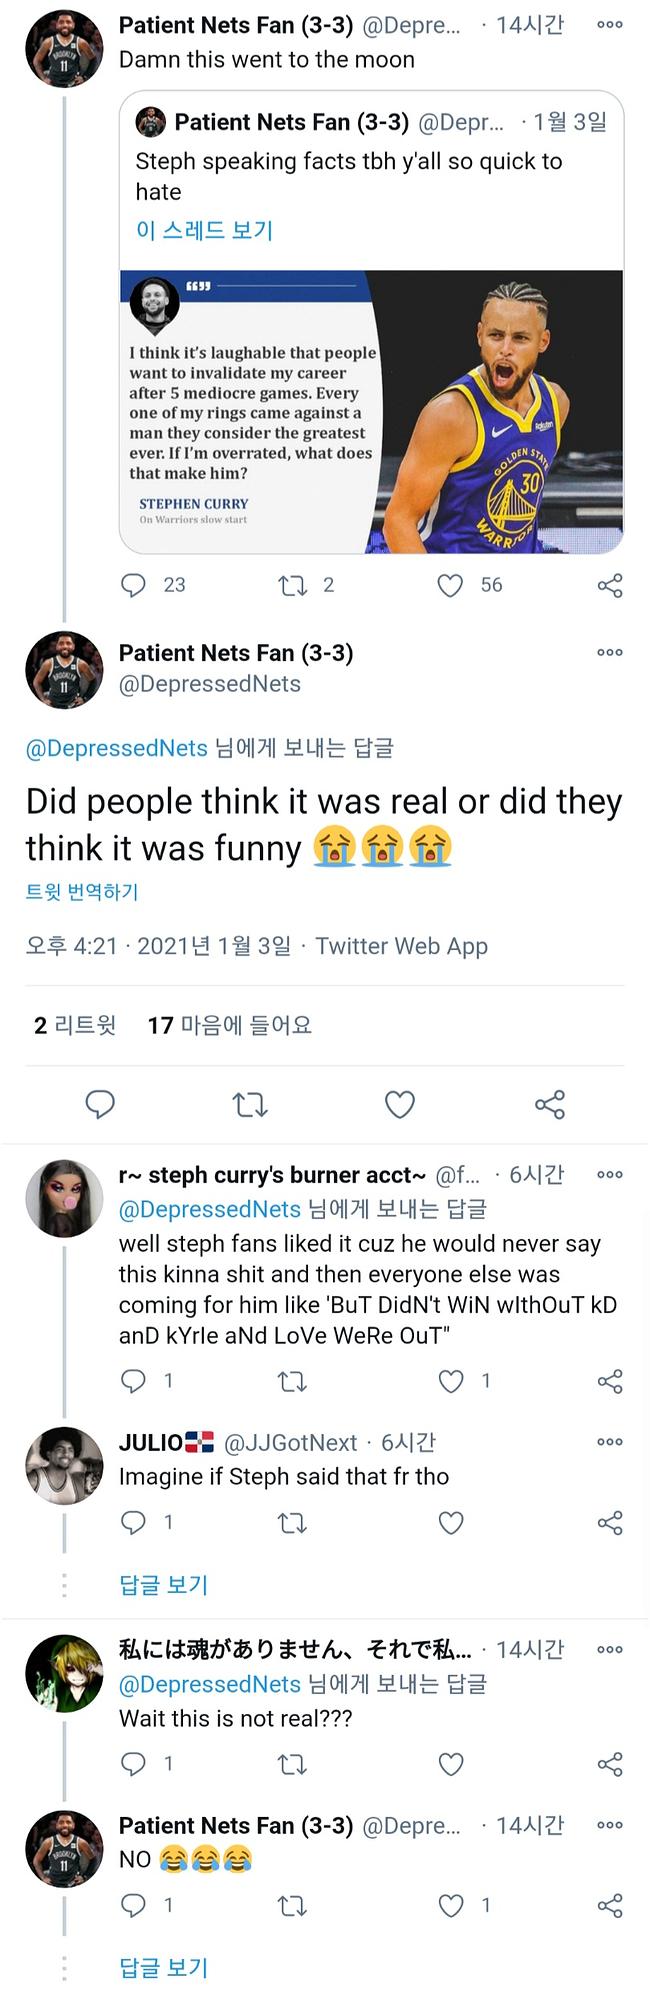Retweet the 'Damn this went to the moon' tweet
The width and height of the screenshot is (650, 1992).
pyautogui.click(x=292, y=585)
